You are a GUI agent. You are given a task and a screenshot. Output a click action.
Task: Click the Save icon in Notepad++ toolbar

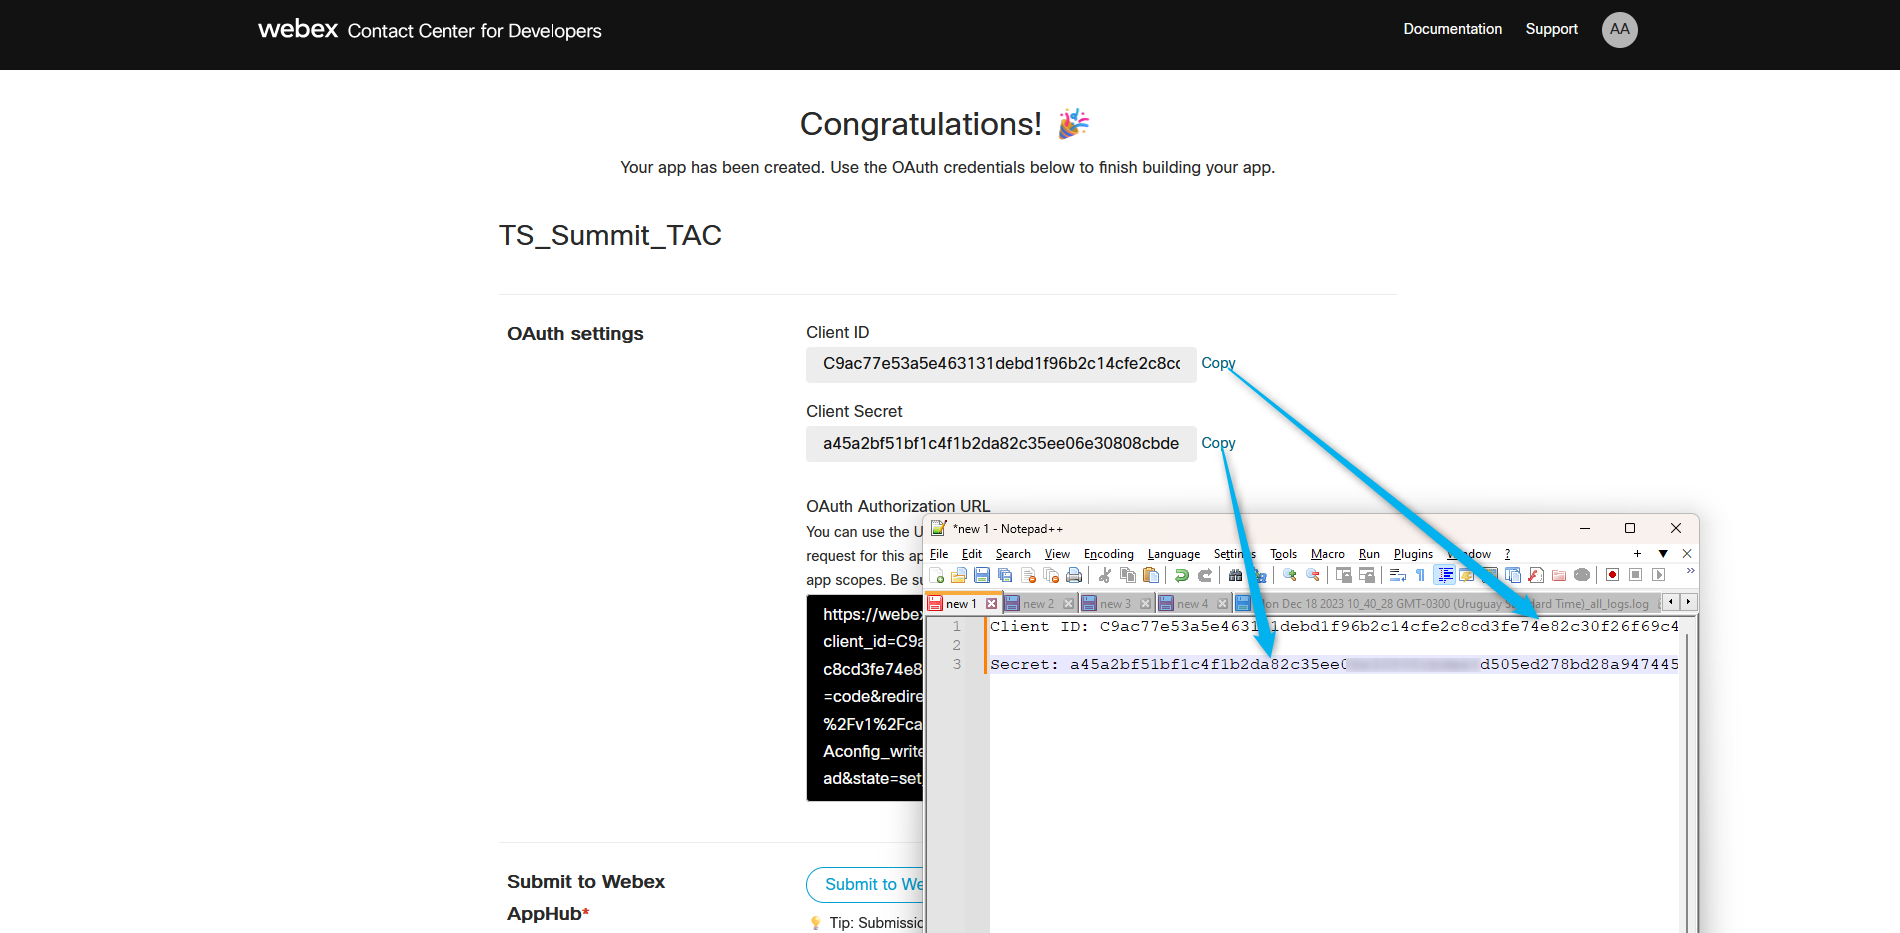[x=982, y=575]
